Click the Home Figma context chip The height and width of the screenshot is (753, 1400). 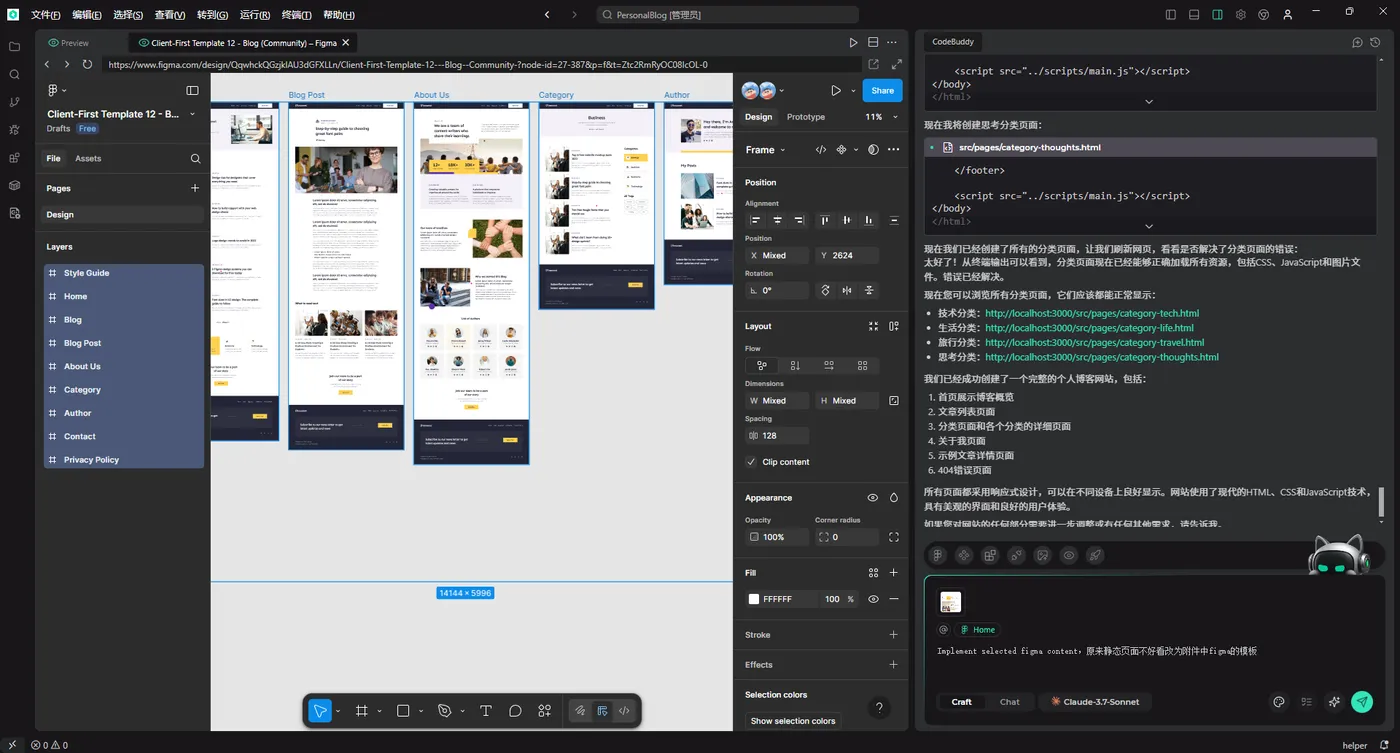click(978, 629)
